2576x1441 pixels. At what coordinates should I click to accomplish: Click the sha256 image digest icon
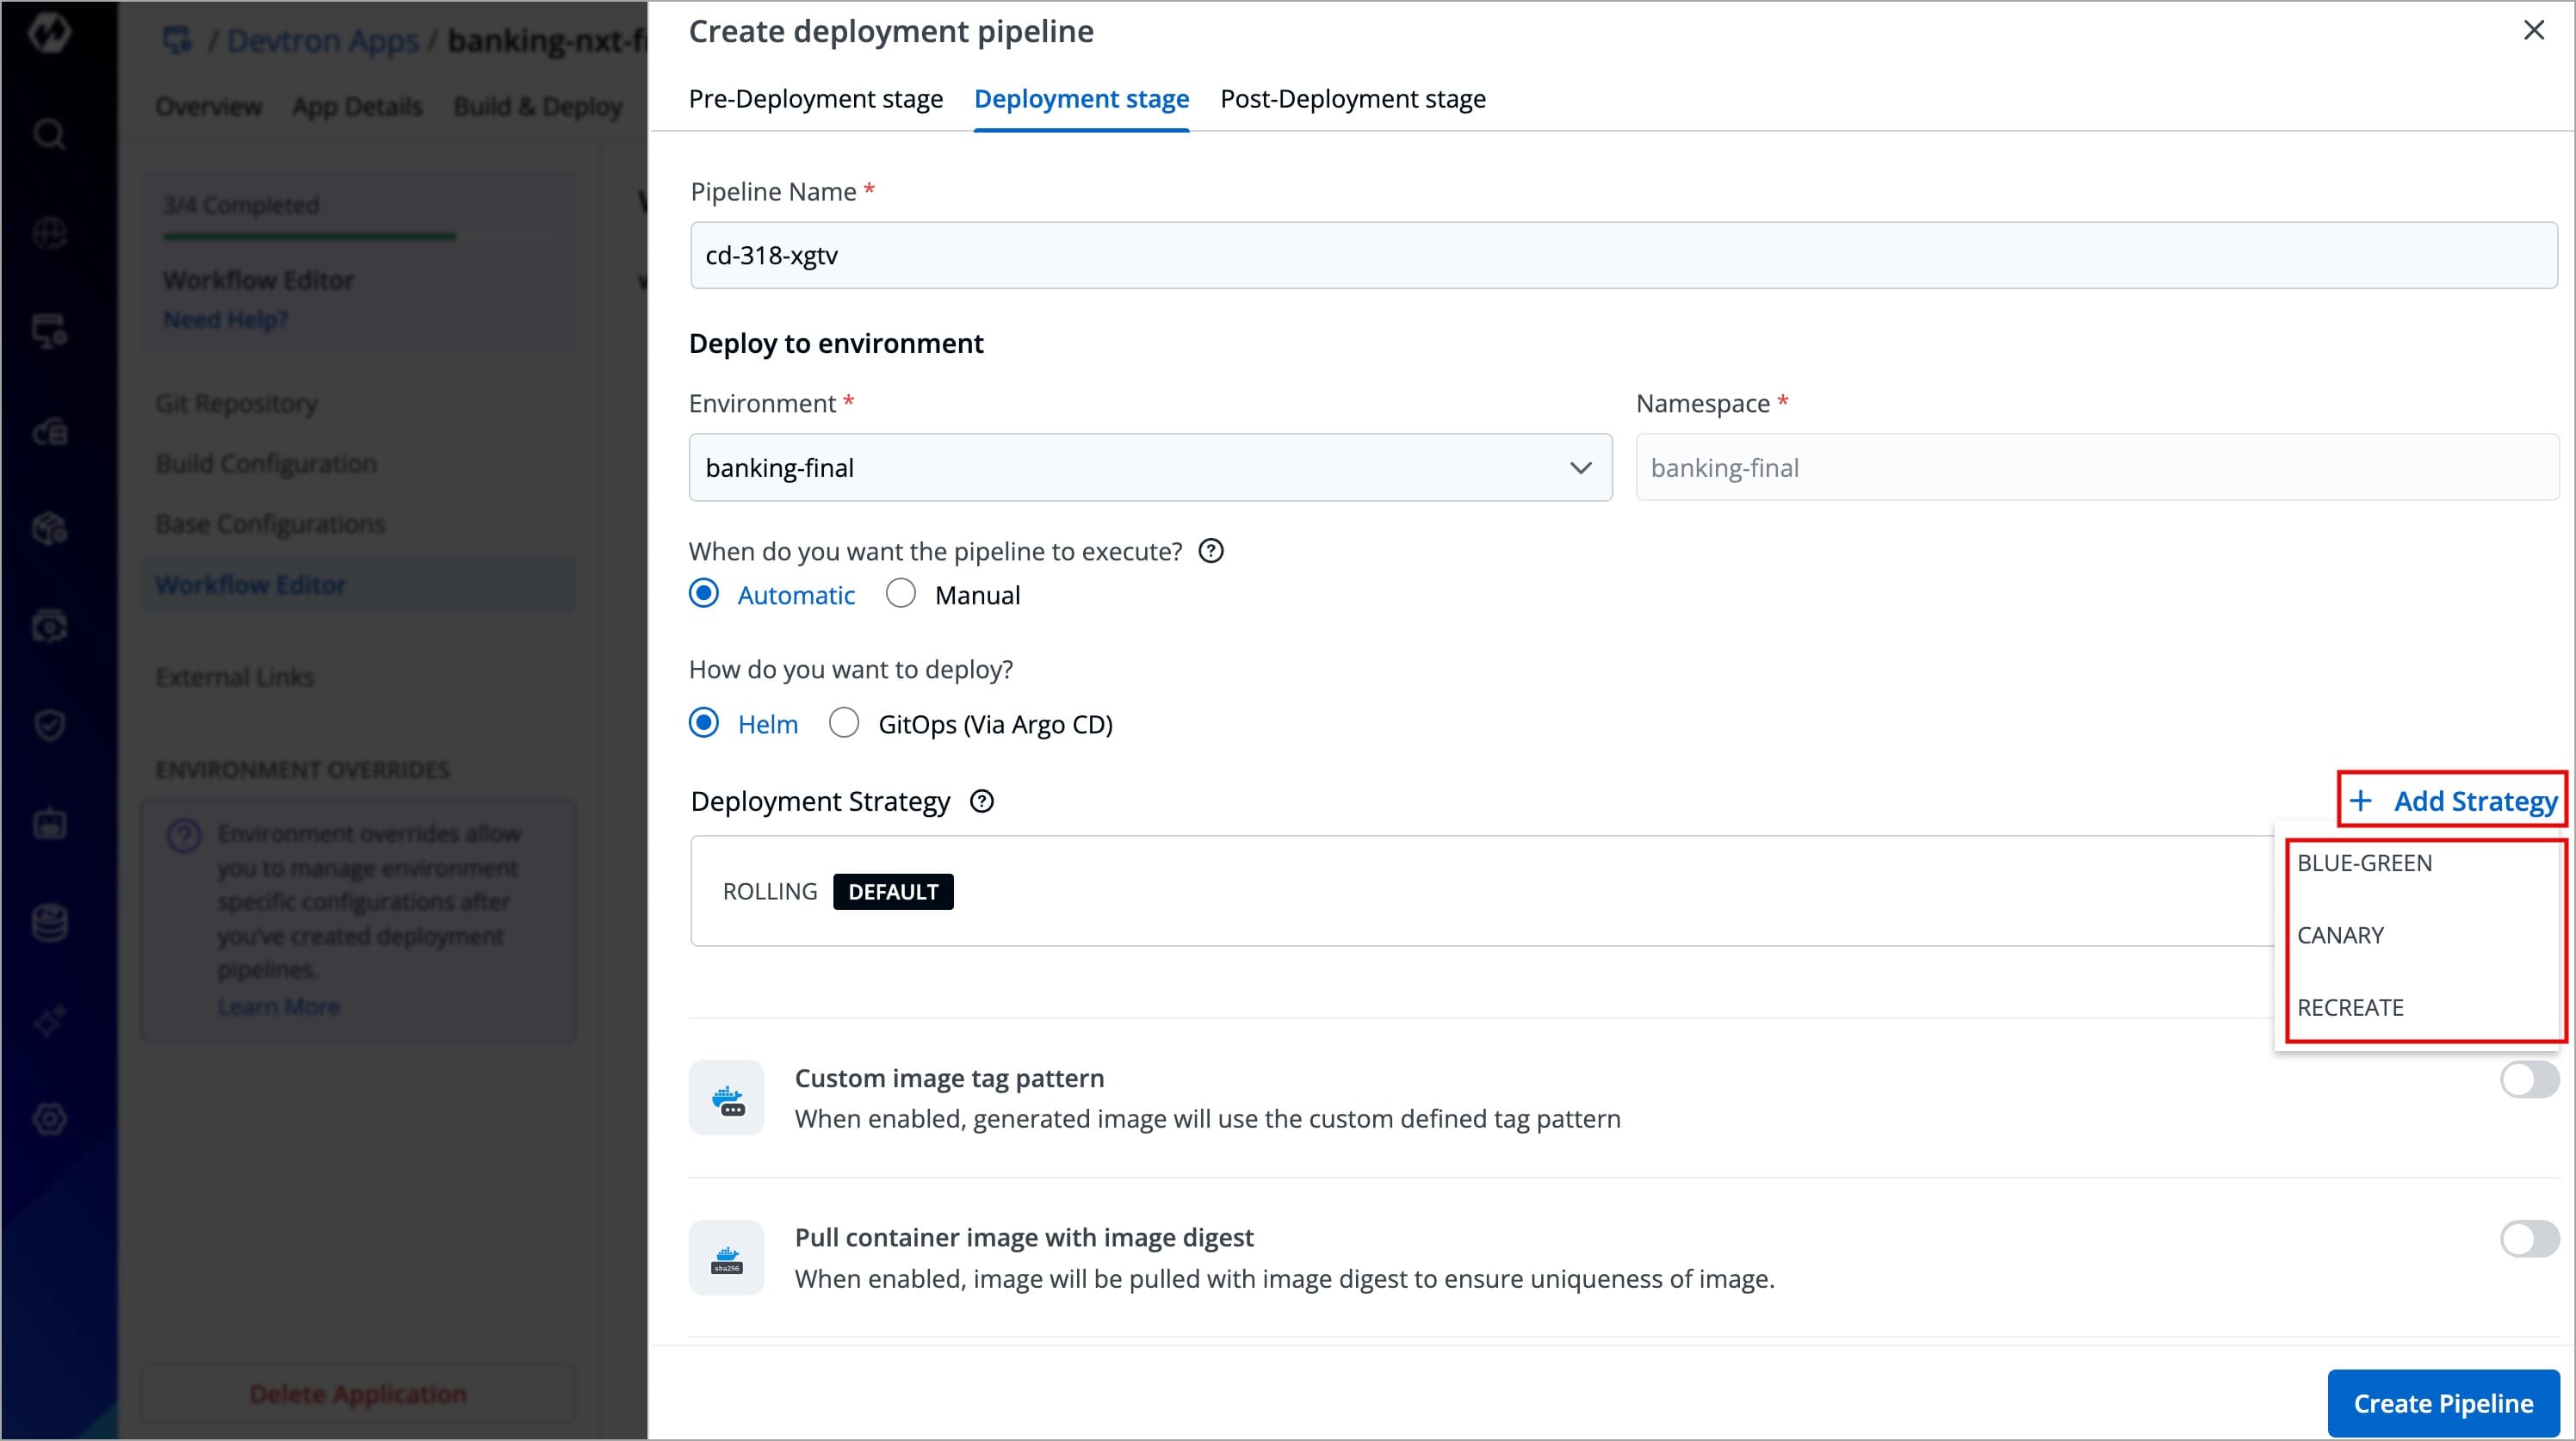click(727, 1258)
